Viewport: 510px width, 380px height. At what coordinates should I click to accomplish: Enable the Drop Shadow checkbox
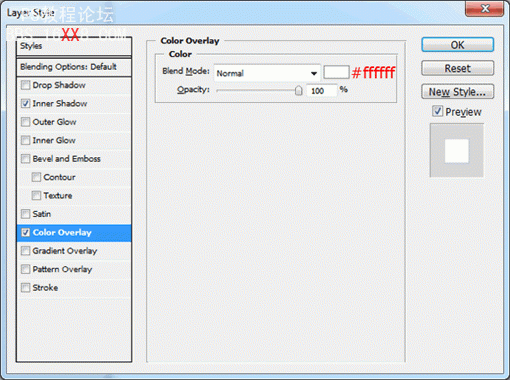(x=25, y=85)
